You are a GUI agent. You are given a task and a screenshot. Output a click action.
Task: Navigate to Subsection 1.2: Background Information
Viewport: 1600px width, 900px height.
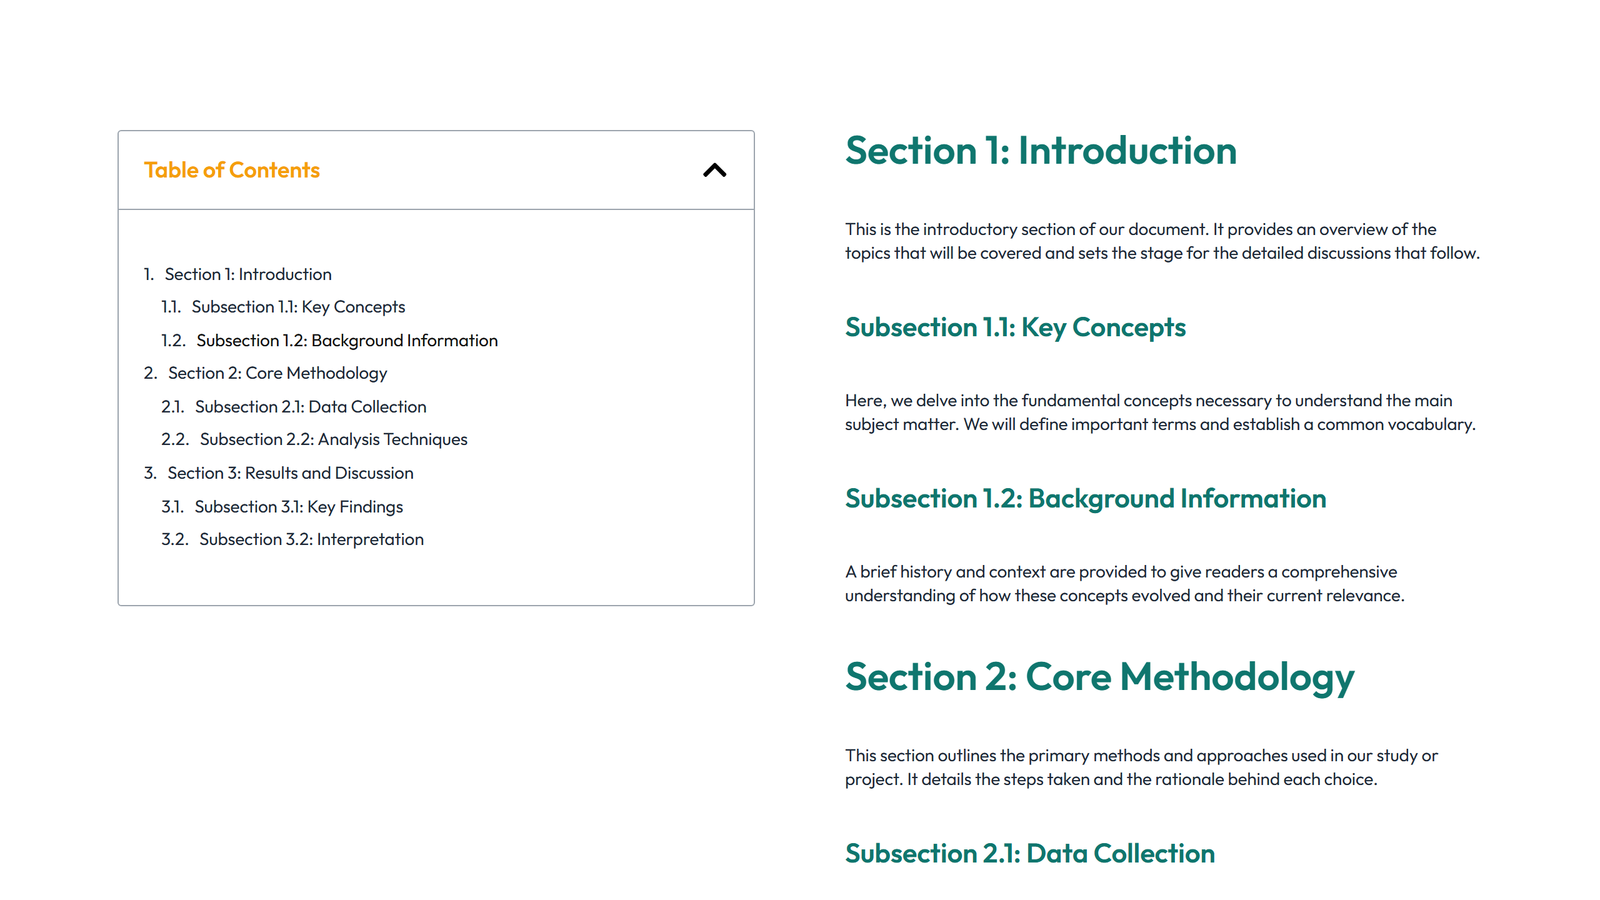346,340
